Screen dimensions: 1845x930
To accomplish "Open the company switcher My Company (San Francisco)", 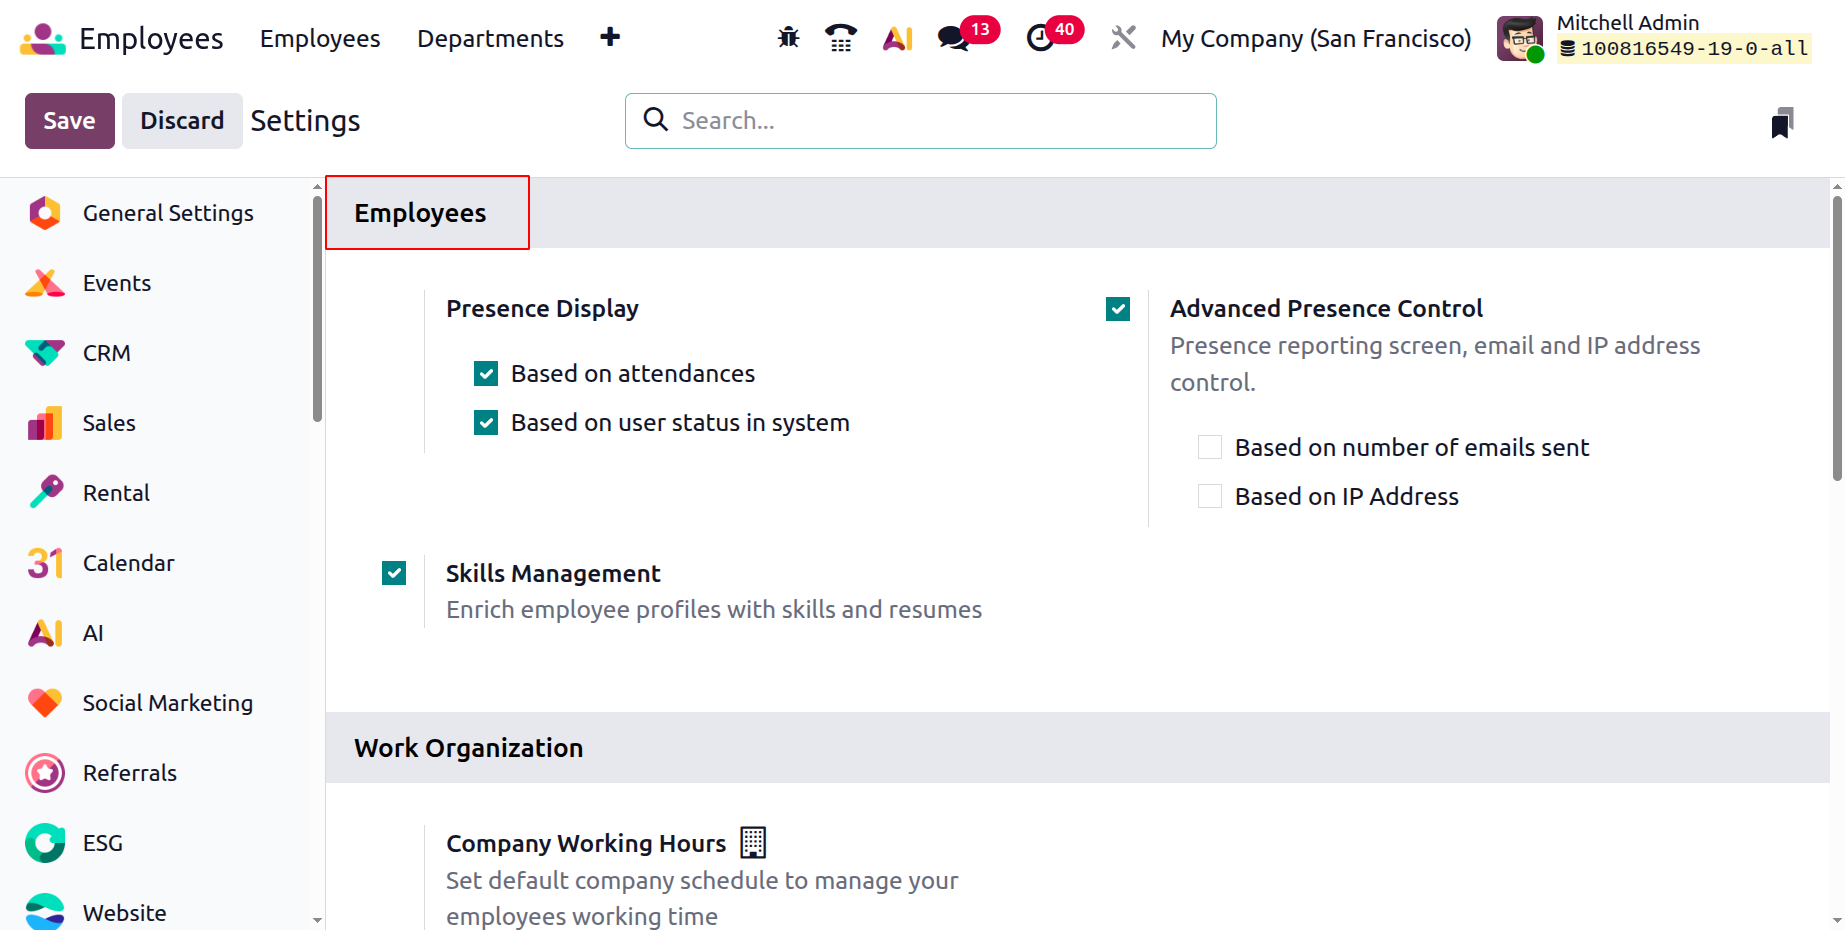I will click(x=1315, y=38).
